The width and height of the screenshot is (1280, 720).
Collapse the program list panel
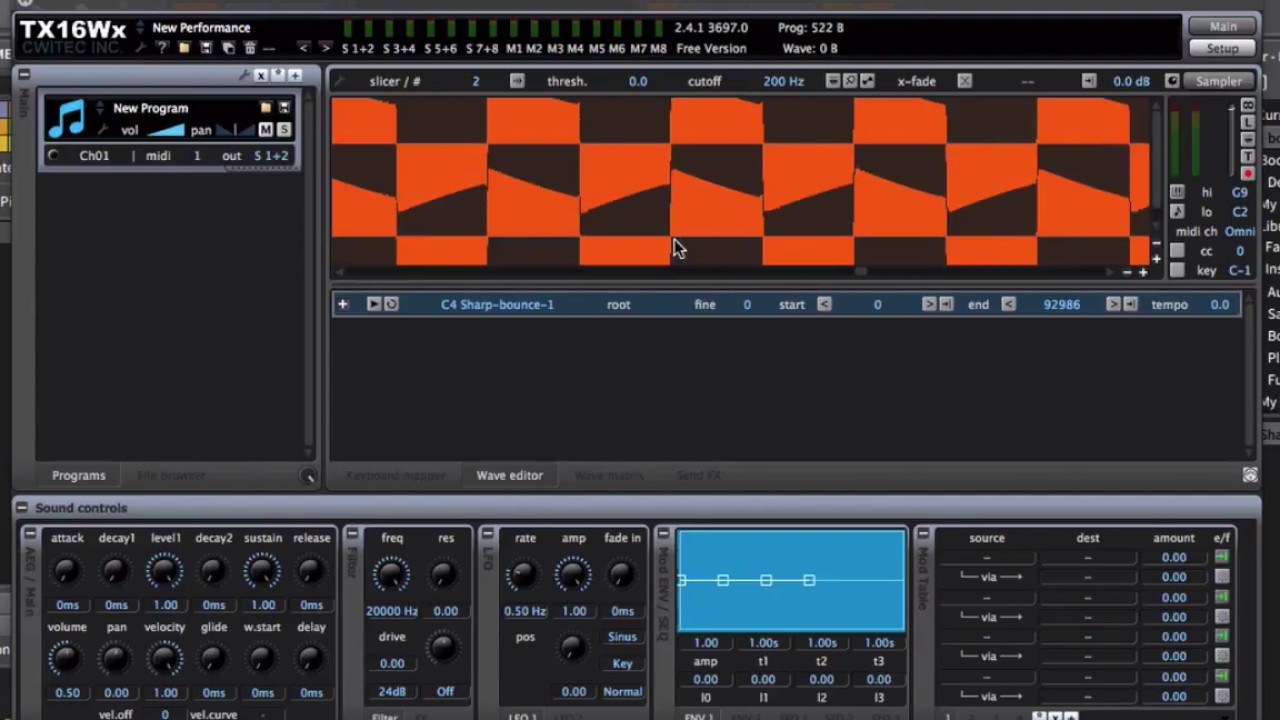click(x=23, y=75)
